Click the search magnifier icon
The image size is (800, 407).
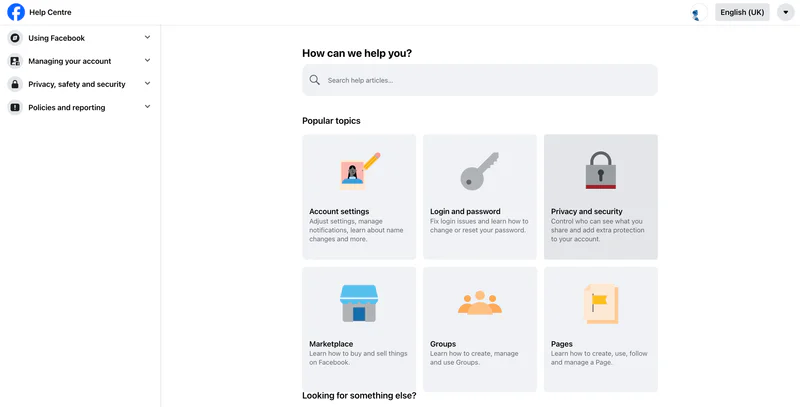pos(315,80)
